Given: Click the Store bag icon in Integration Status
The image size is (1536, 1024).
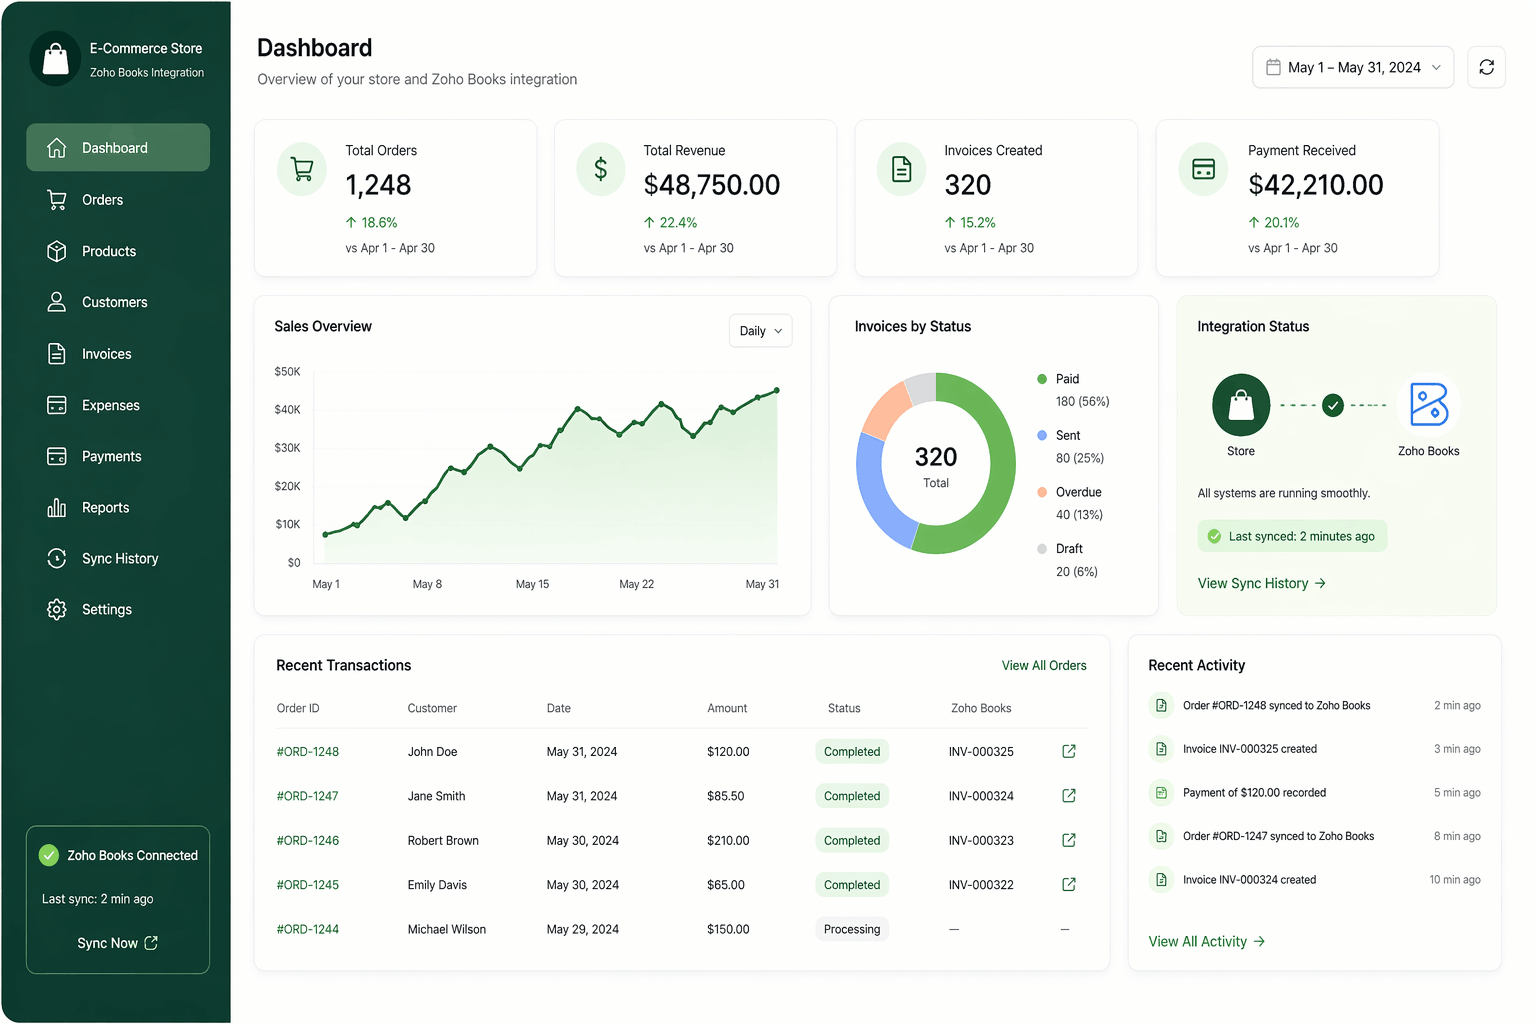Looking at the screenshot, I should coord(1241,405).
